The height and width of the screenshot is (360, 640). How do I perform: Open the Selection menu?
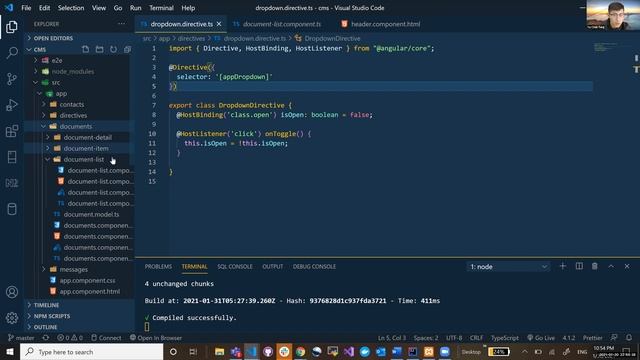point(71,8)
